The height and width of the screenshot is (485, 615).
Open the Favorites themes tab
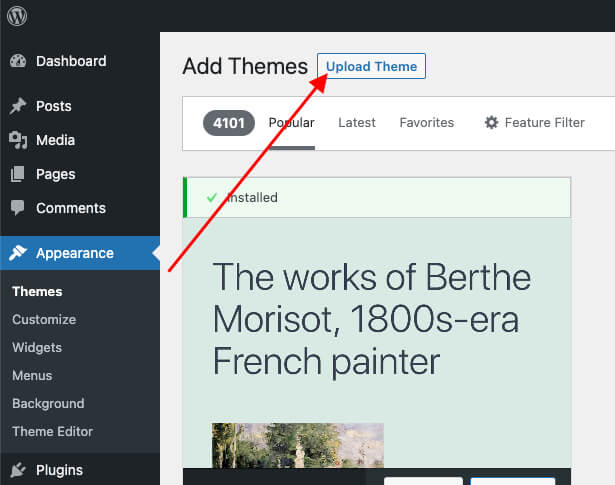coord(426,123)
